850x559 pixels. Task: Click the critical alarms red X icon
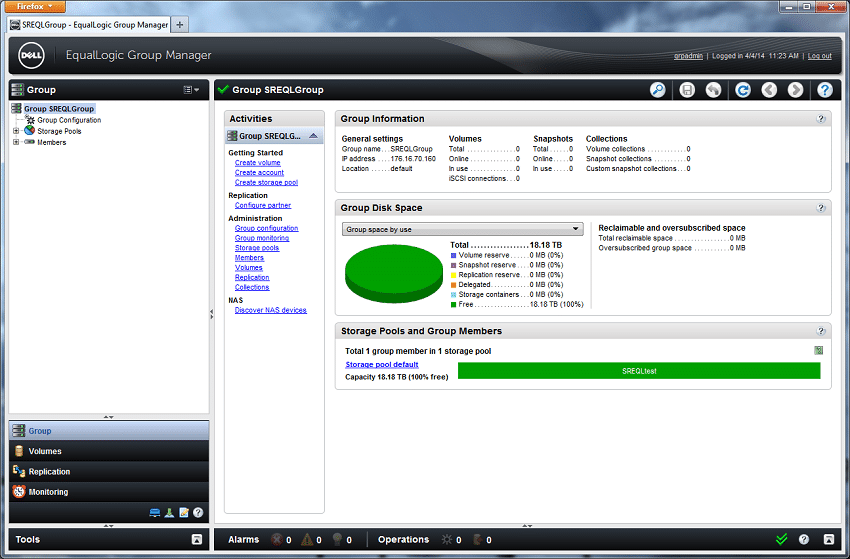pos(276,539)
